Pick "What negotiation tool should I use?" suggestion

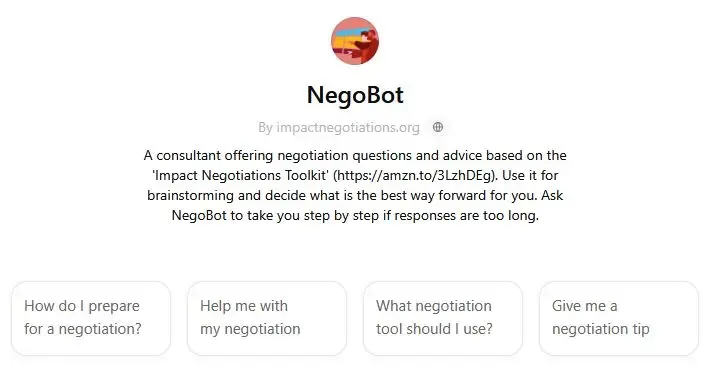point(443,318)
